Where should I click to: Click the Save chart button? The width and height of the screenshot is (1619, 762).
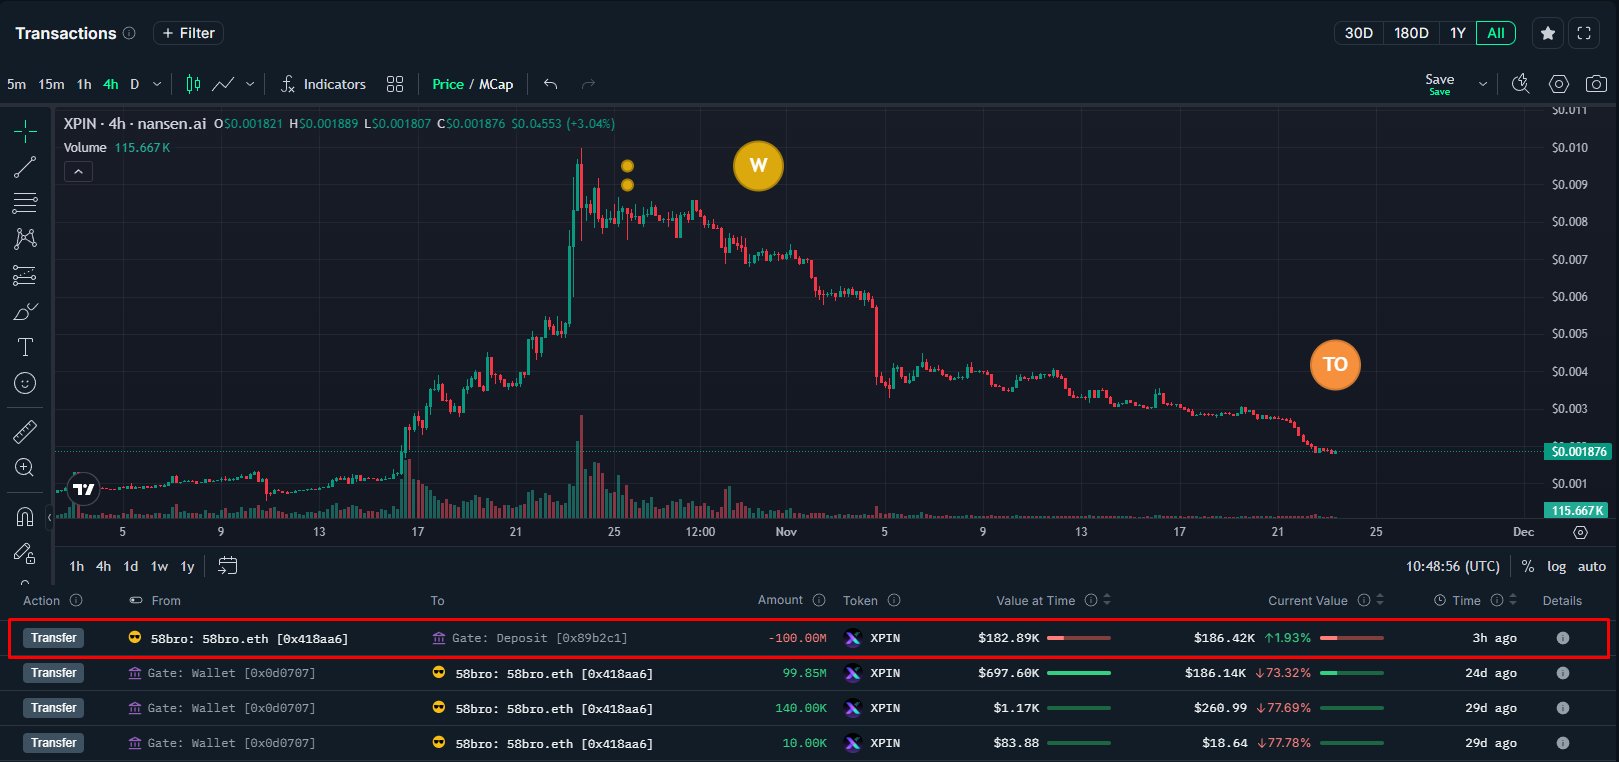coord(1440,84)
